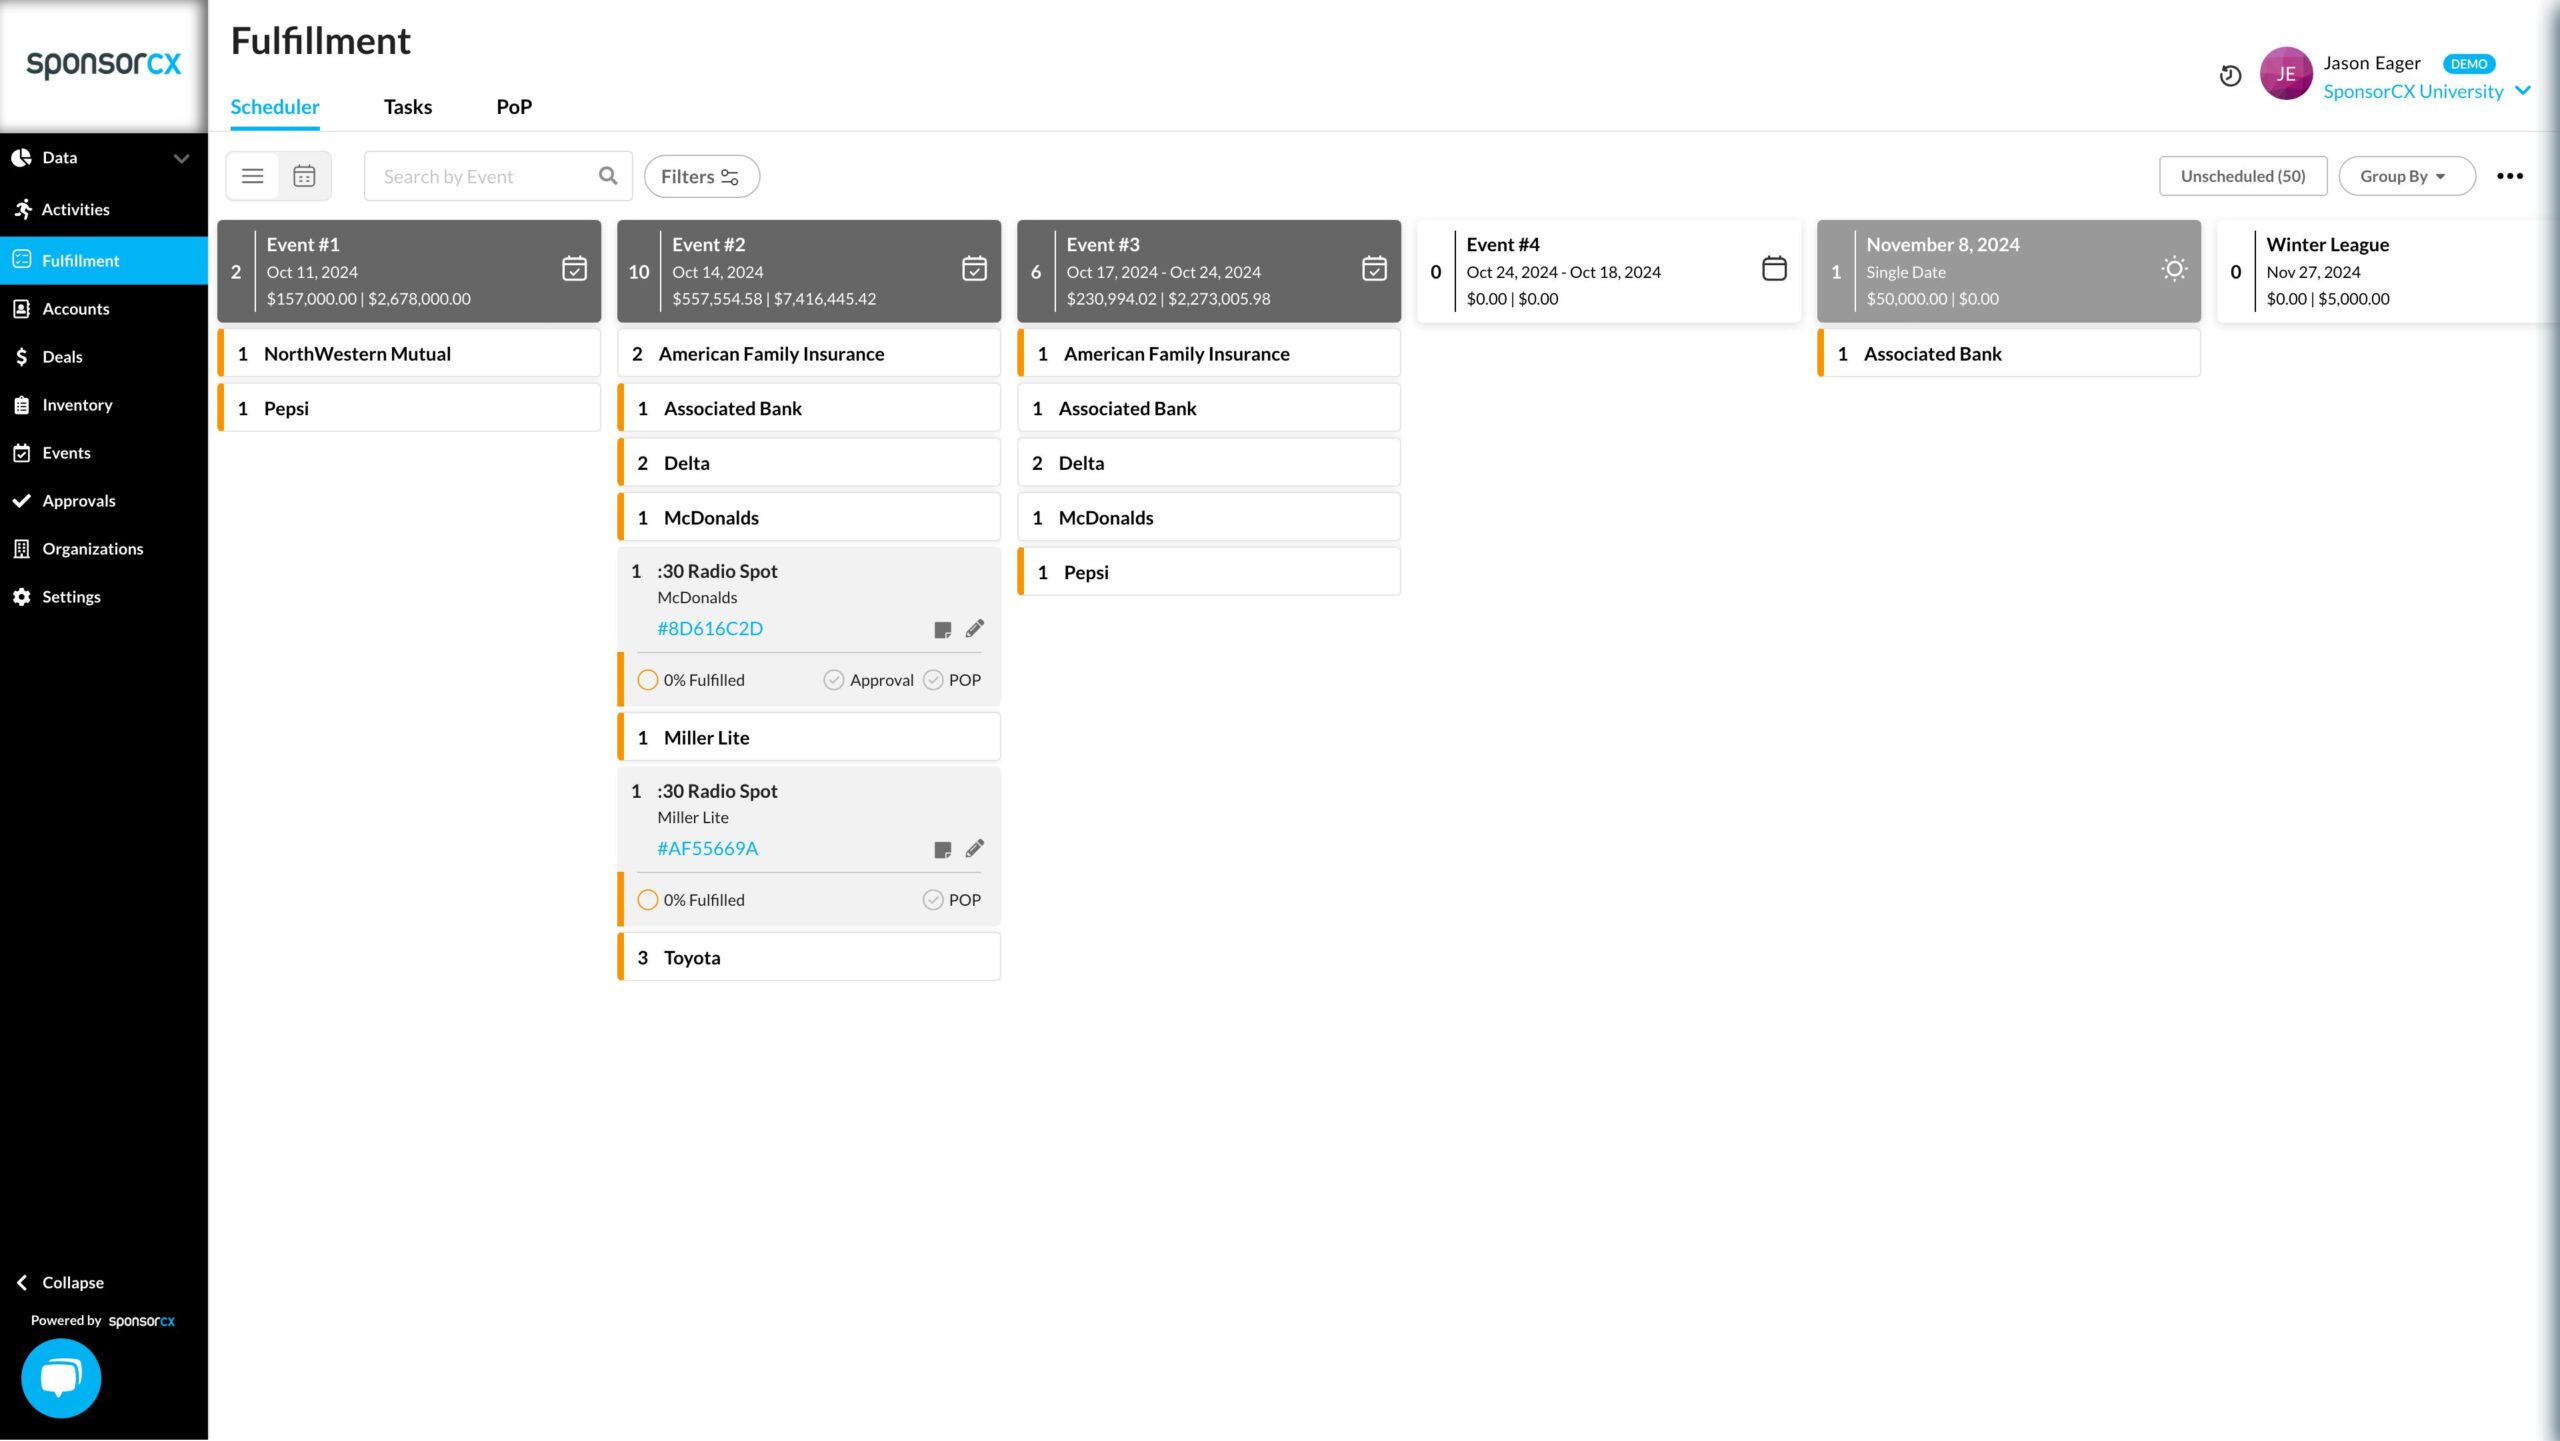Image resolution: width=2560 pixels, height=1441 pixels.
Task: Toggle Approval check for McDonalds radio spot
Action: (x=833, y=680)
